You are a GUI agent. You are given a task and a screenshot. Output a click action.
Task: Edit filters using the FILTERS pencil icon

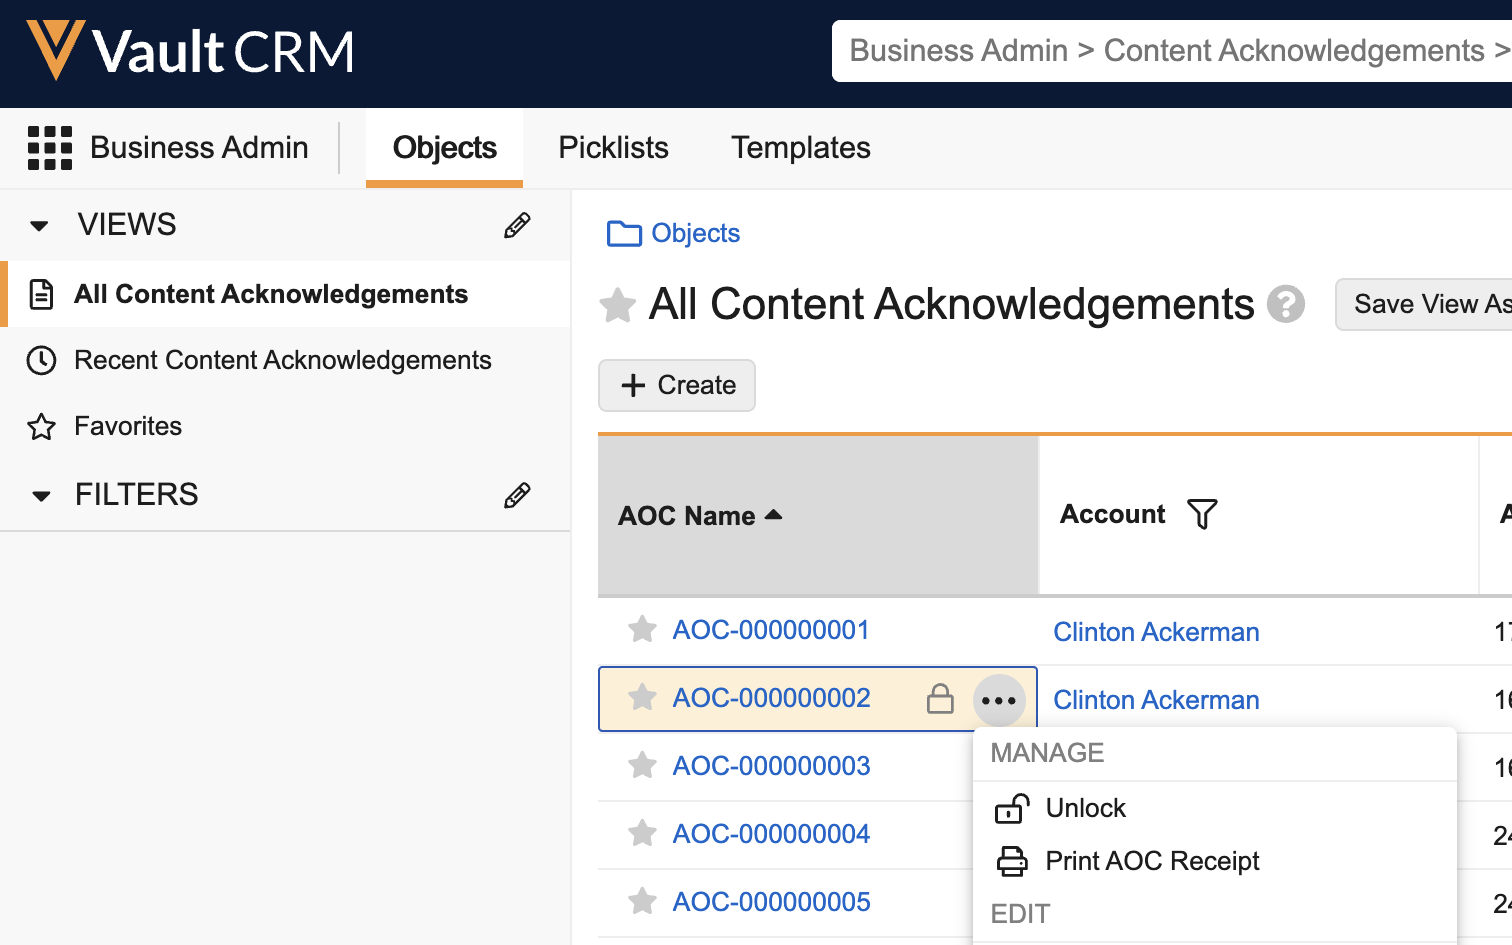[x=517, y=495]
